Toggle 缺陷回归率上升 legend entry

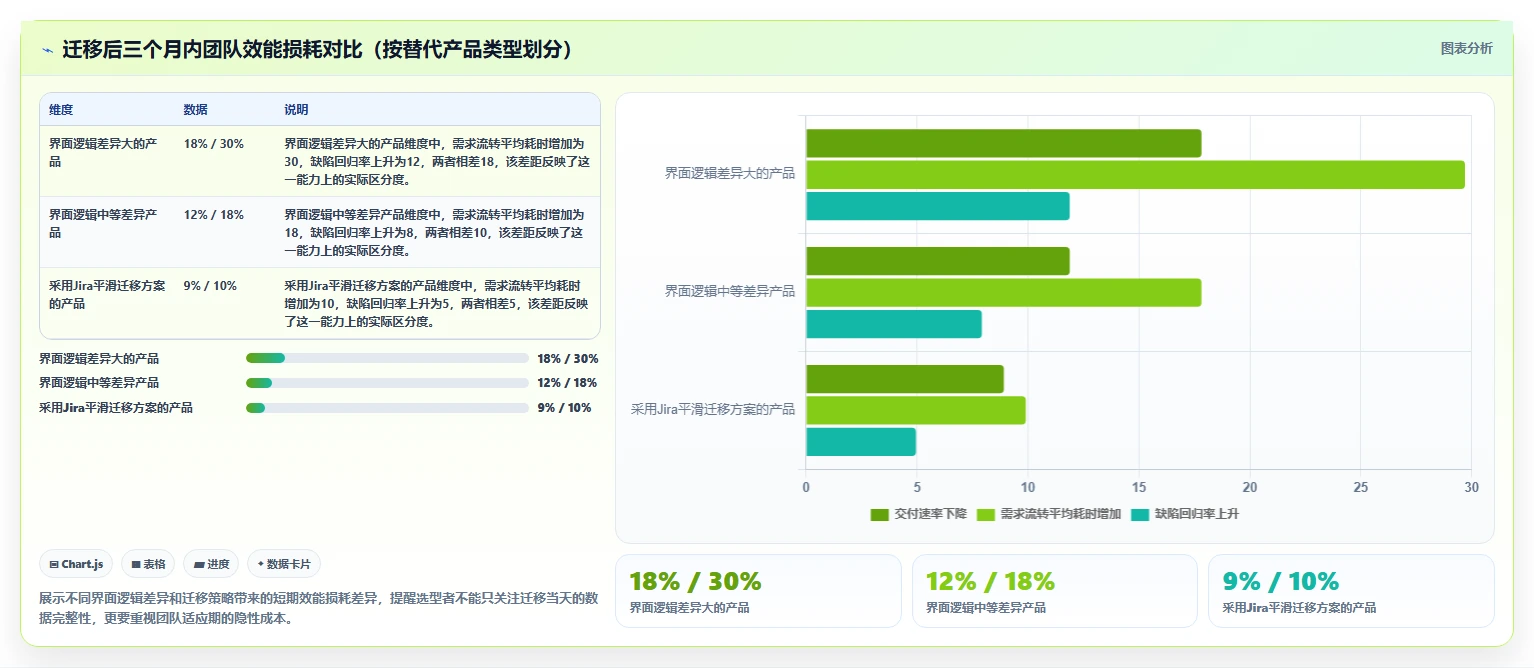coord(1184,514)
